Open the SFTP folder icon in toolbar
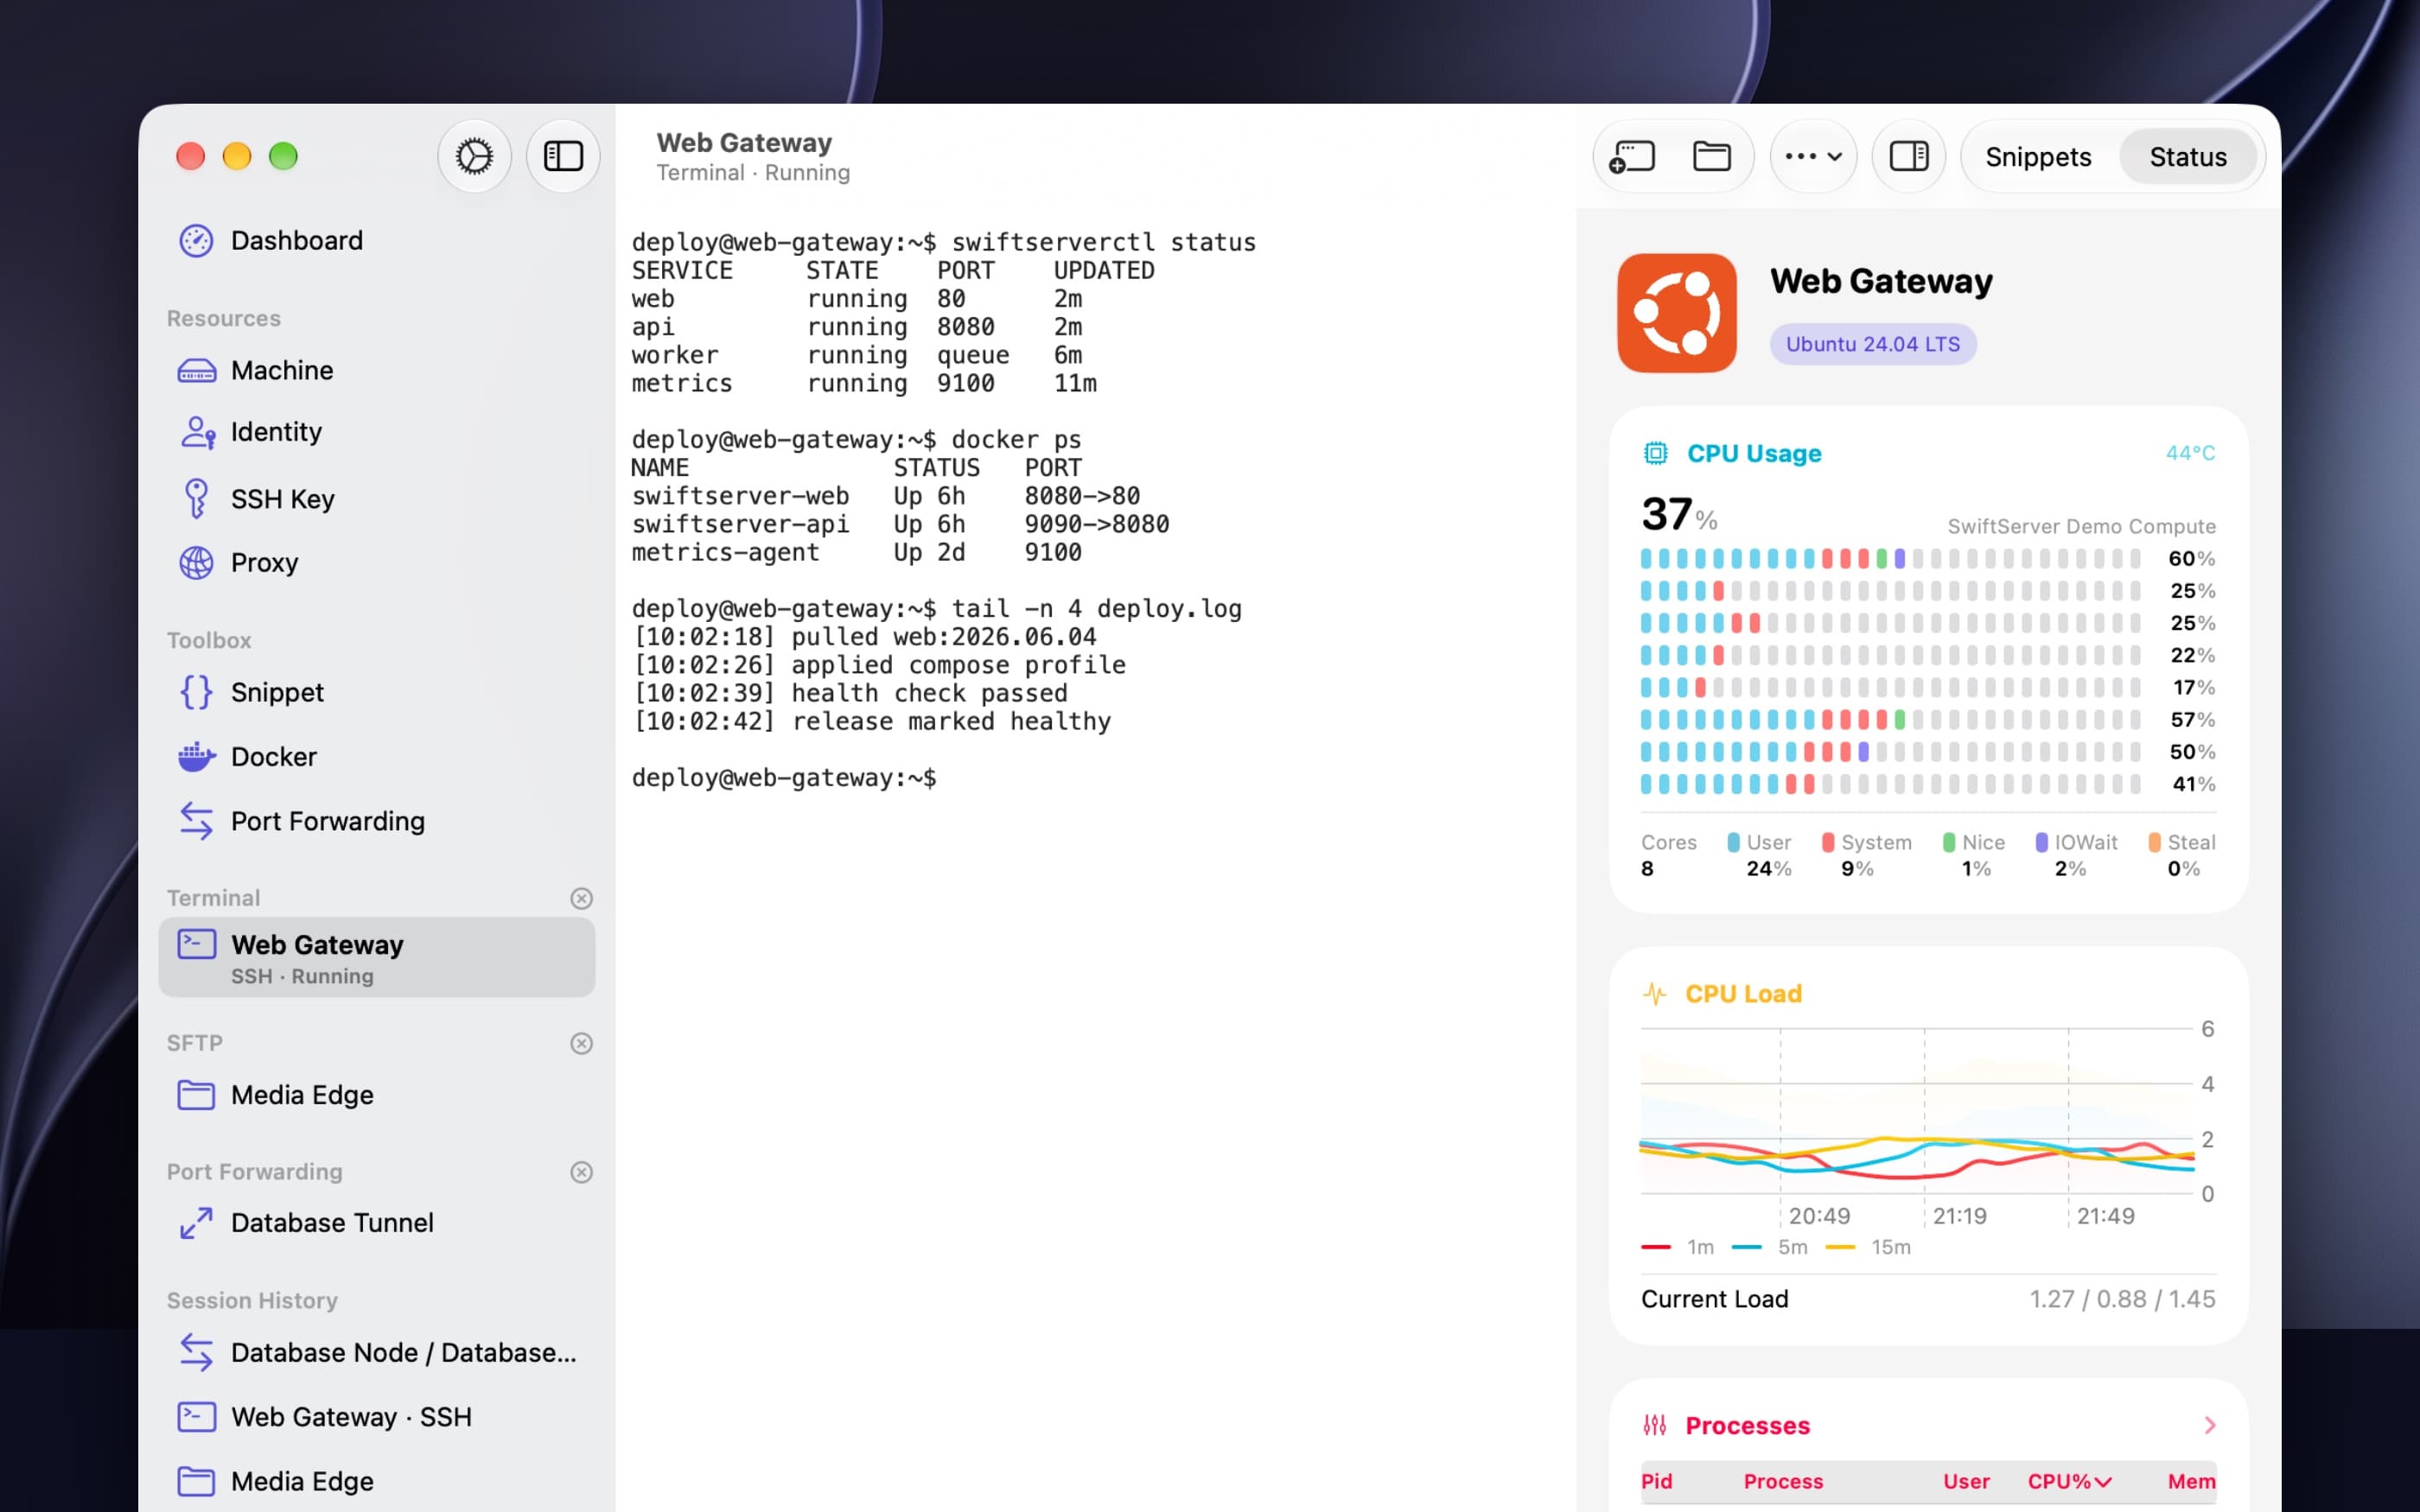This screenshot has height=1512, width=2420. pyautogui.click(x=1711, y=156)
